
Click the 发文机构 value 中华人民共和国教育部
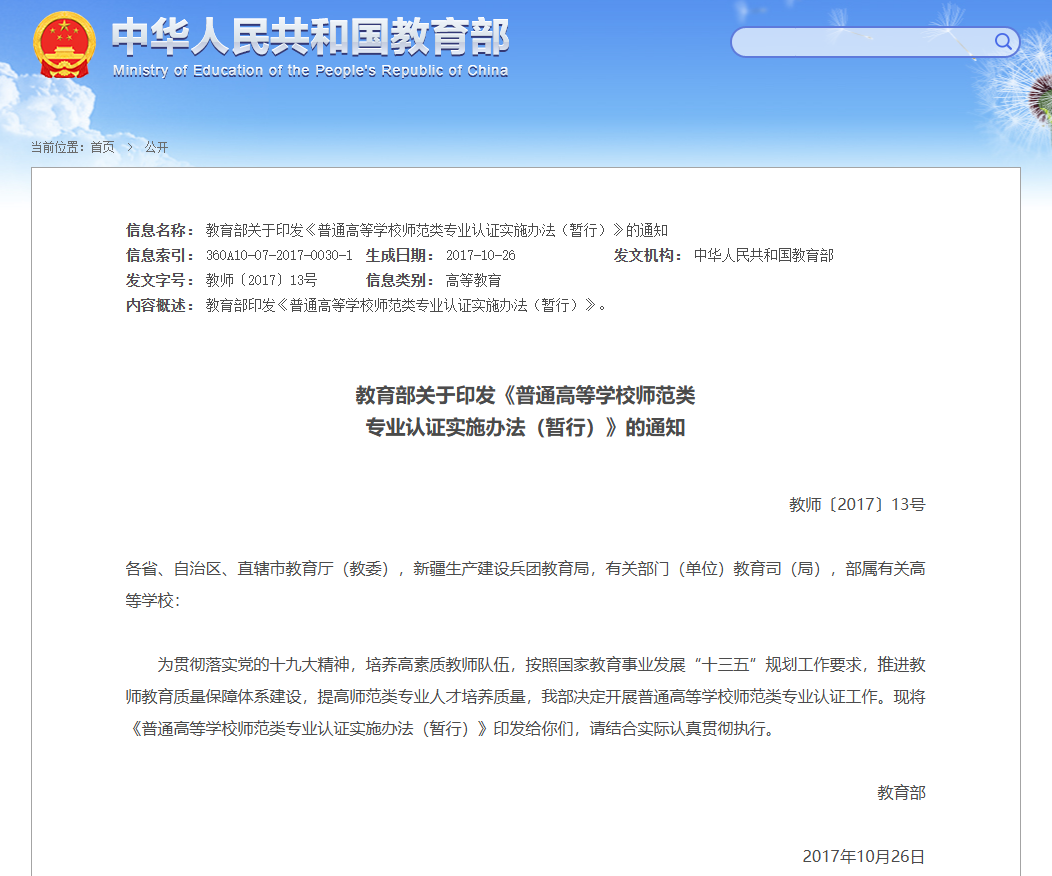click(764, 256)
